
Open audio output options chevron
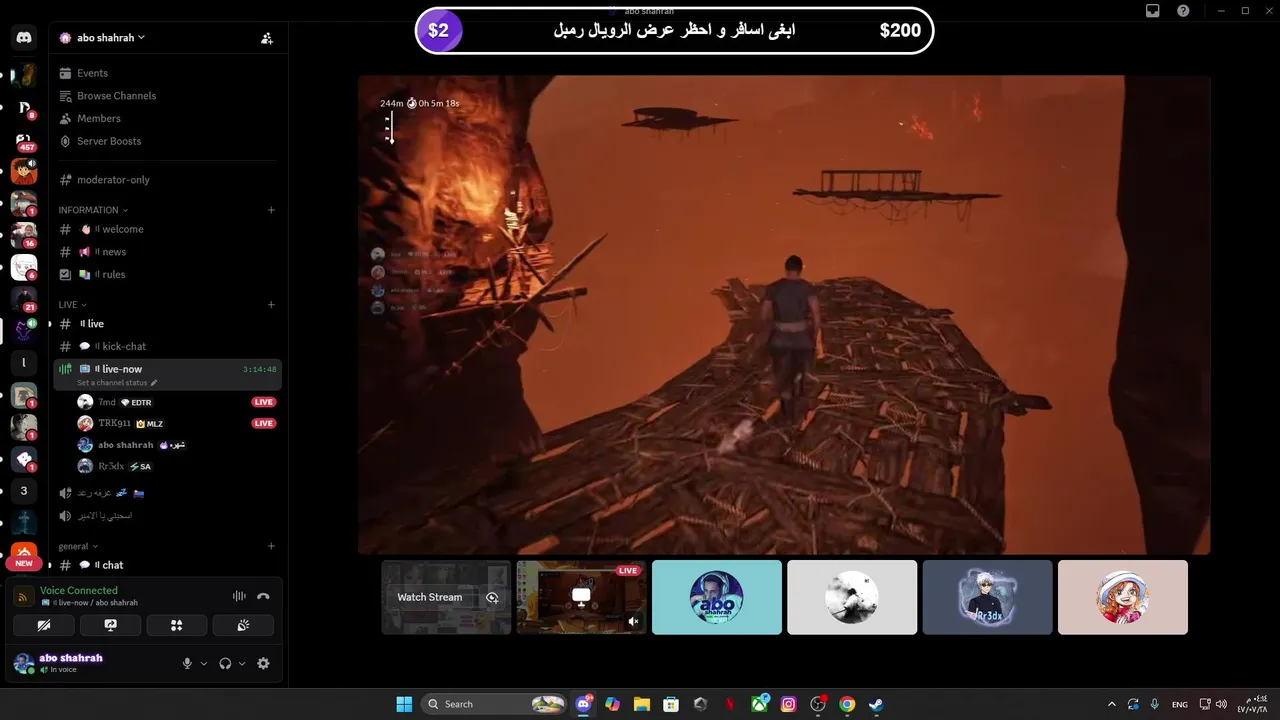242,663
